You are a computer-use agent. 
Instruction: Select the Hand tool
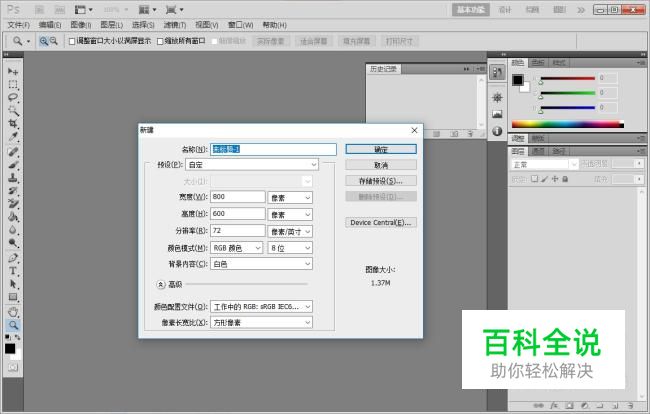pos(13,312)
